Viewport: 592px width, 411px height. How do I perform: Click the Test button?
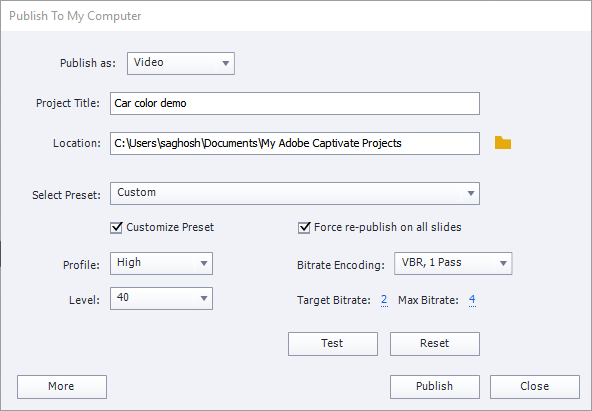click(x=333, y=344)
